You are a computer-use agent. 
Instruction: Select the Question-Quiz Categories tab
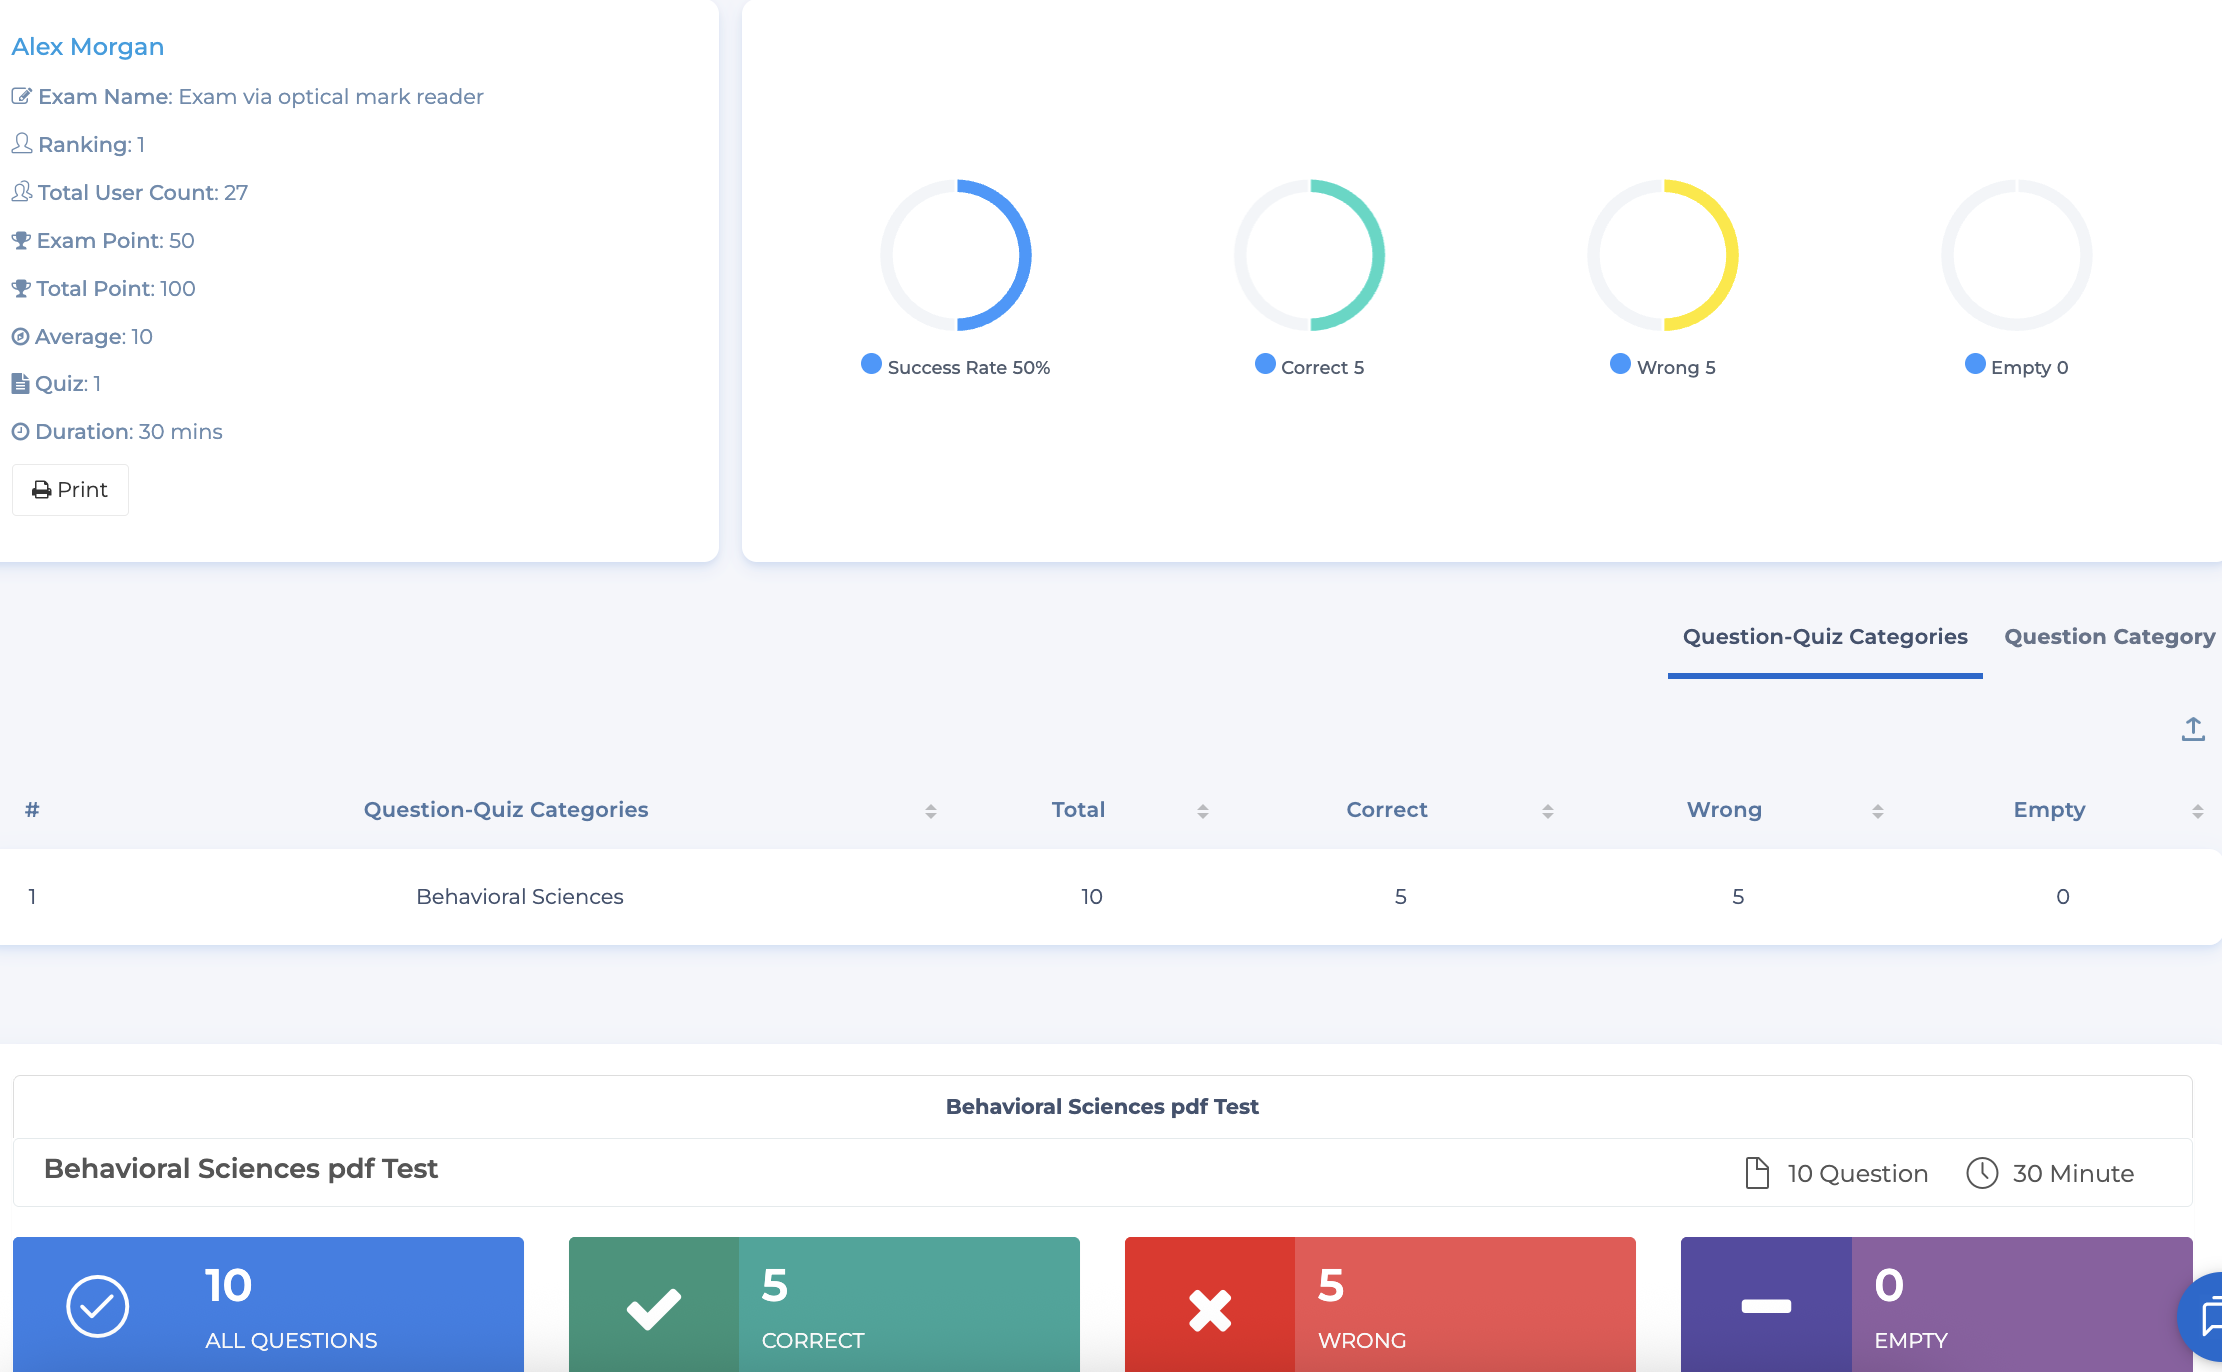pos(1824,637)
